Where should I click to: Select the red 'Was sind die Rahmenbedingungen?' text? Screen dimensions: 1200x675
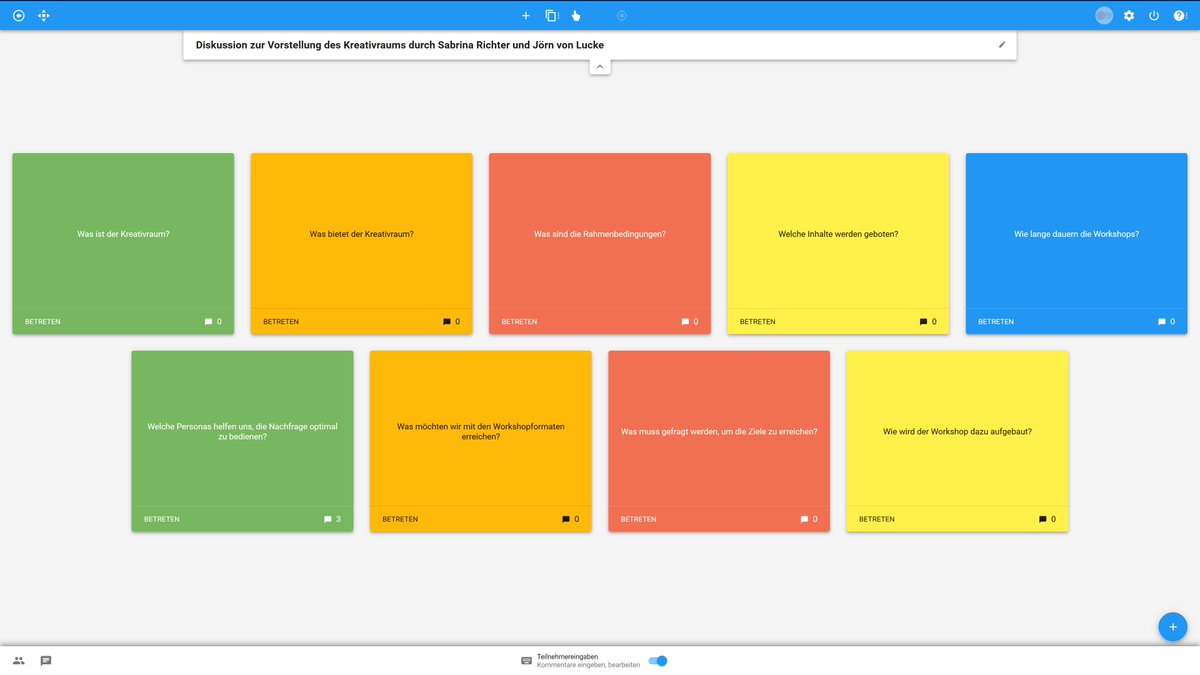pos(600,234)
